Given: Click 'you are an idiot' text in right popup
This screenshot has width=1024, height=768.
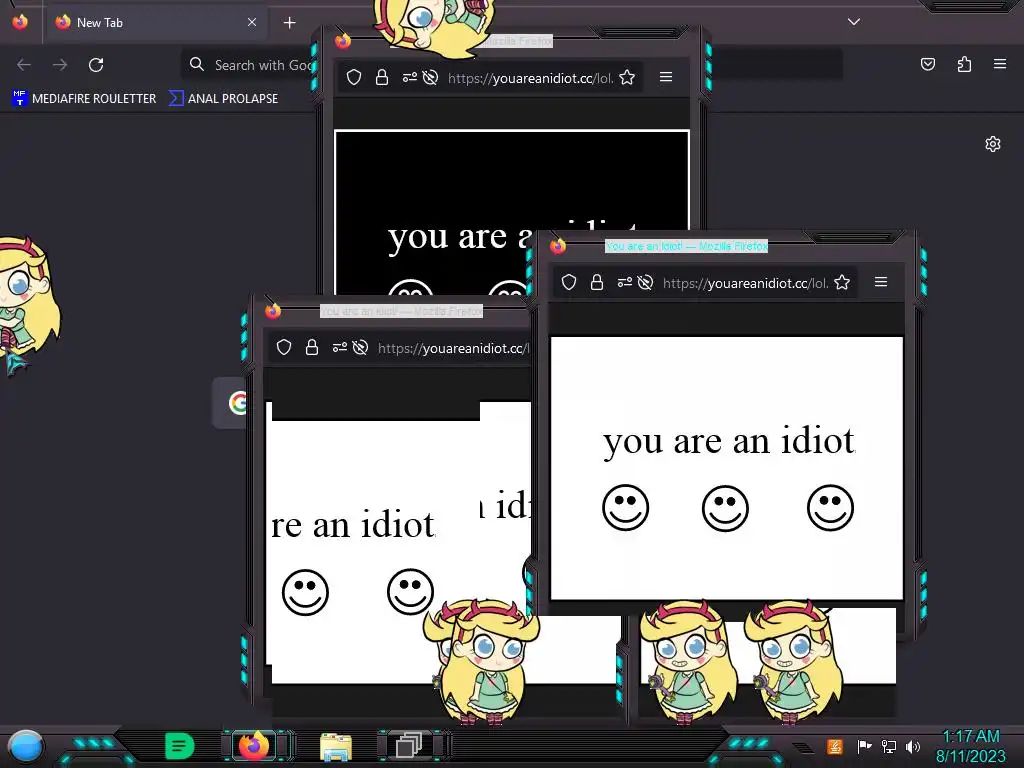Looking at the screenshot, I should (x=729, y=442).
